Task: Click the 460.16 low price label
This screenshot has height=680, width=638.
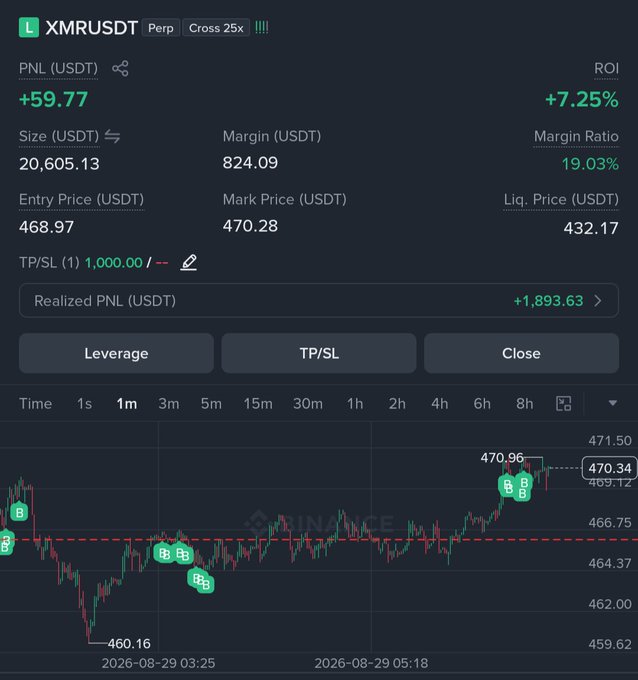Action: coord(129,644)
